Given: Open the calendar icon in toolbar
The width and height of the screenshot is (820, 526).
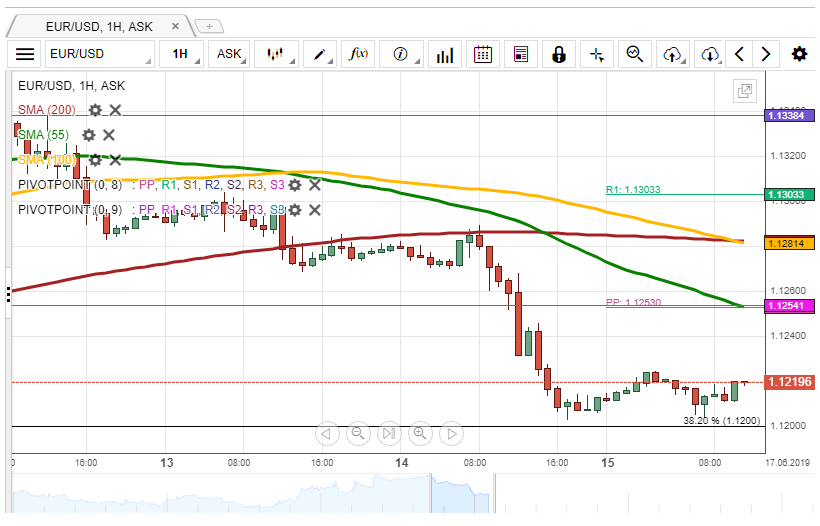Looking at the screenshot, I should 483,54.
